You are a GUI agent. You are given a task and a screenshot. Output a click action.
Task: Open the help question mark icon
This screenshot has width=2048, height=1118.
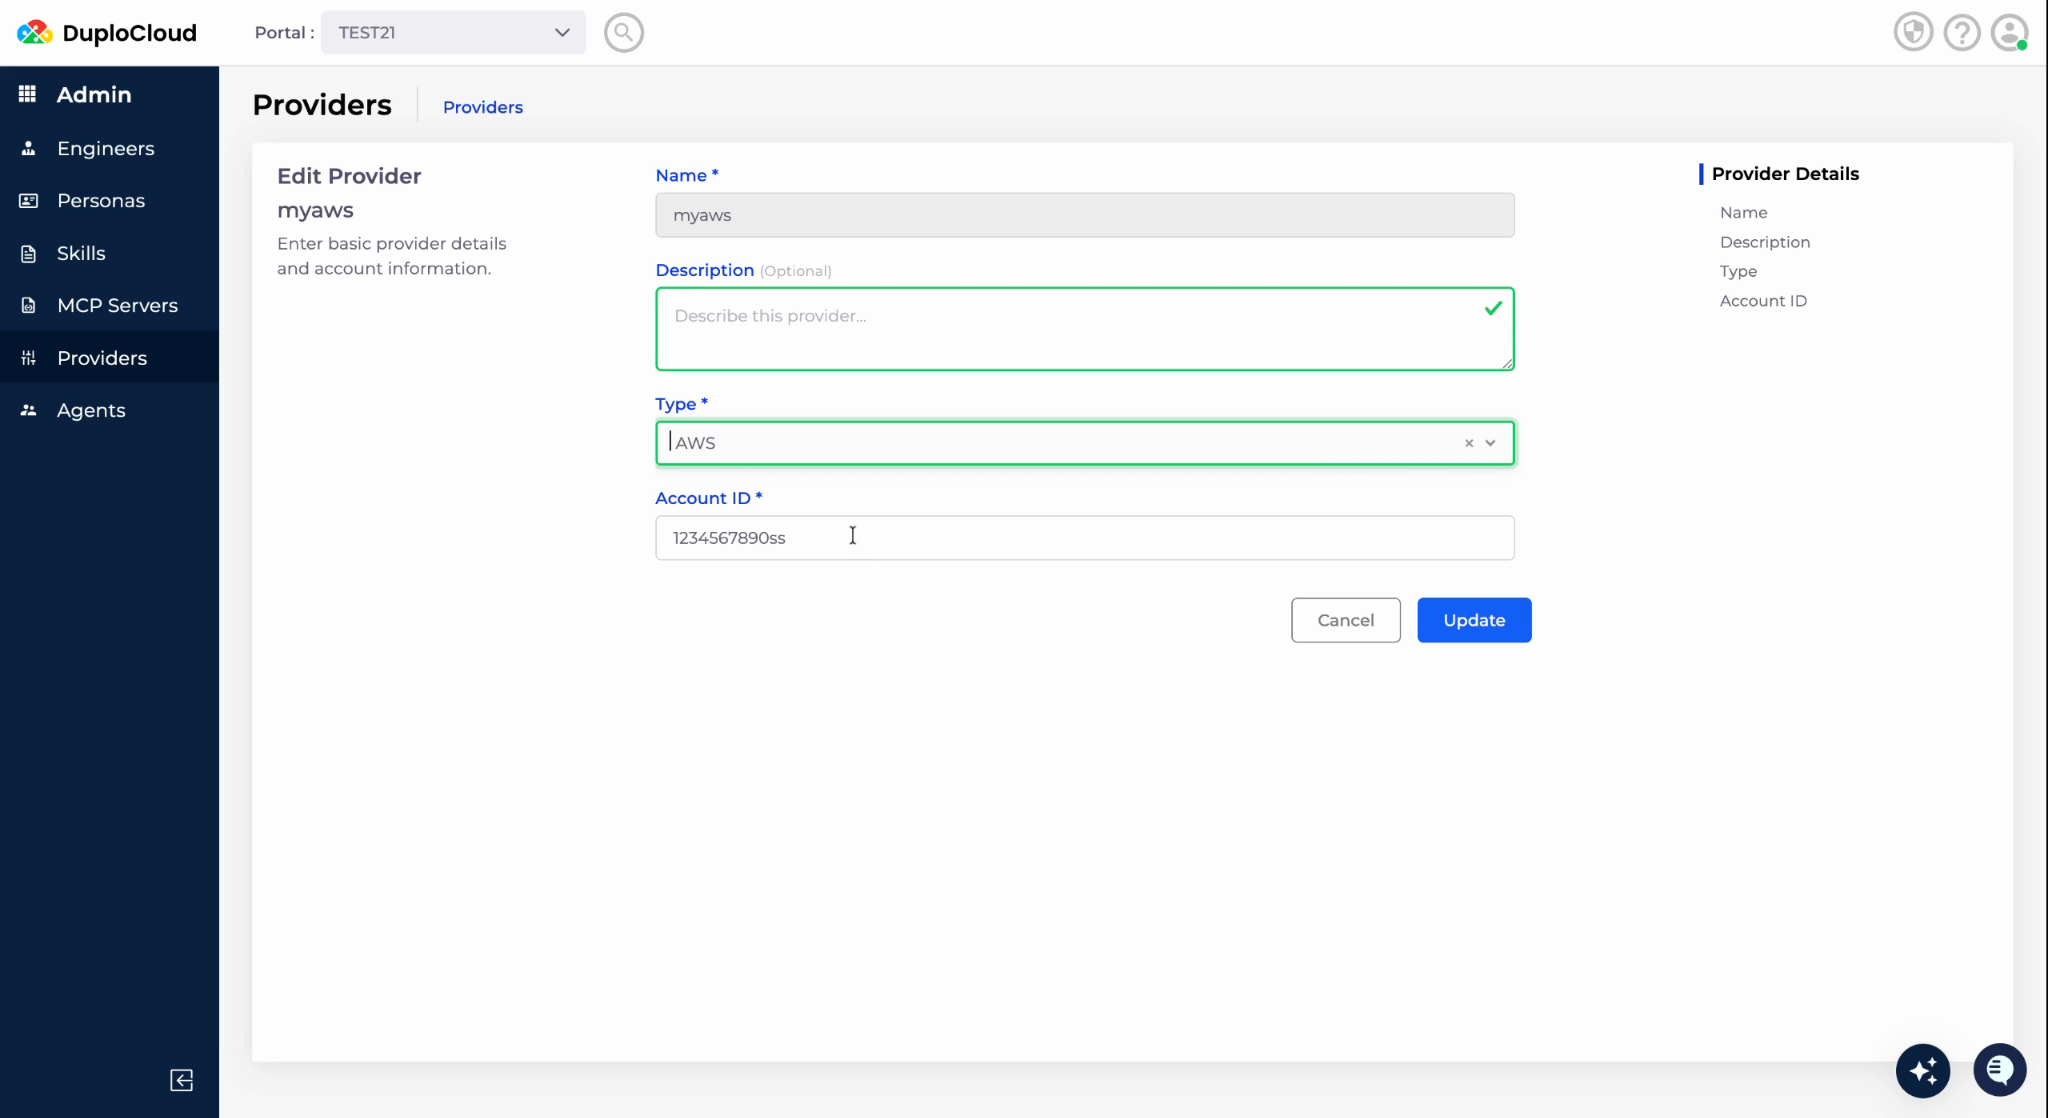tap(1961, 33)
